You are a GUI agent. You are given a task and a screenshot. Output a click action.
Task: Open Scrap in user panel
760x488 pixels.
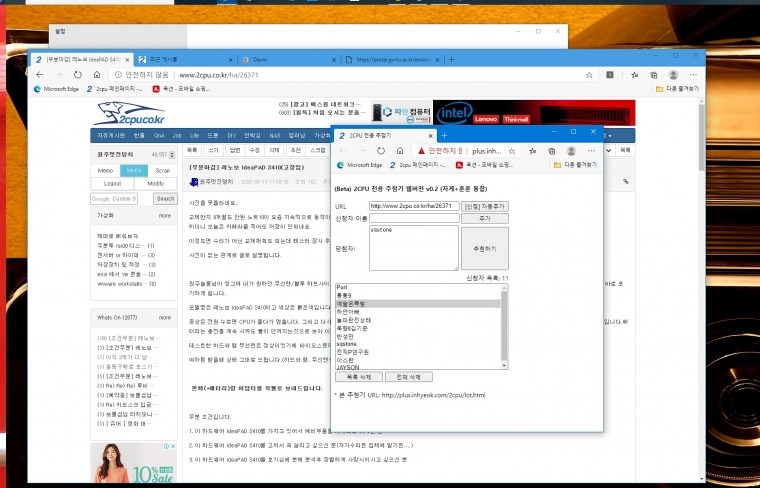tap(162, 171)
